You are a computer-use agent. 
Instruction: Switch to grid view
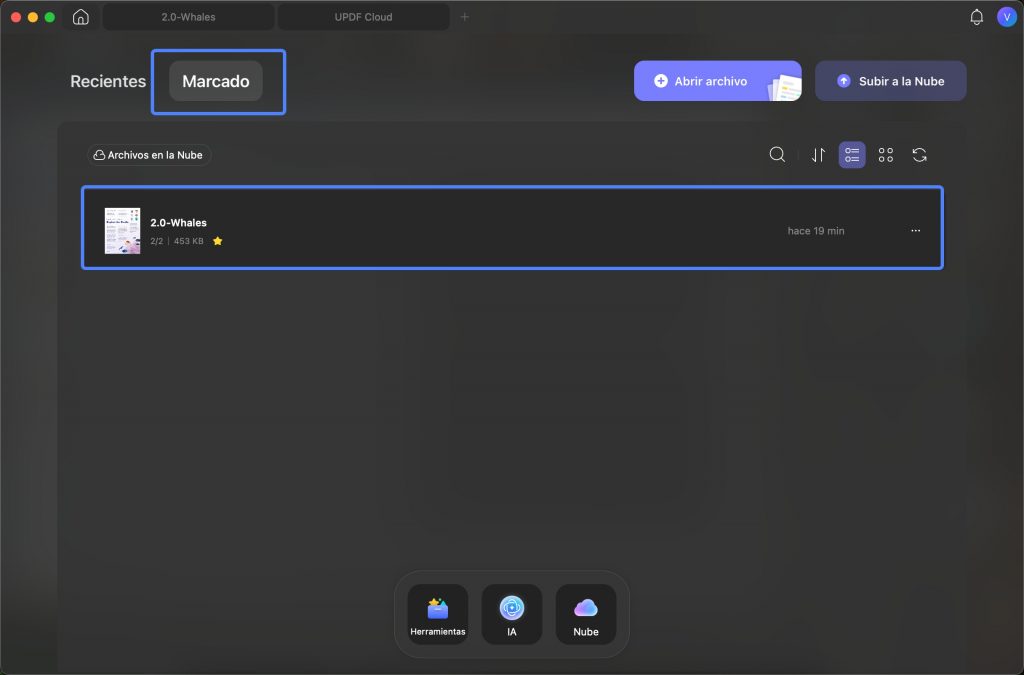[x=886, y=155]
